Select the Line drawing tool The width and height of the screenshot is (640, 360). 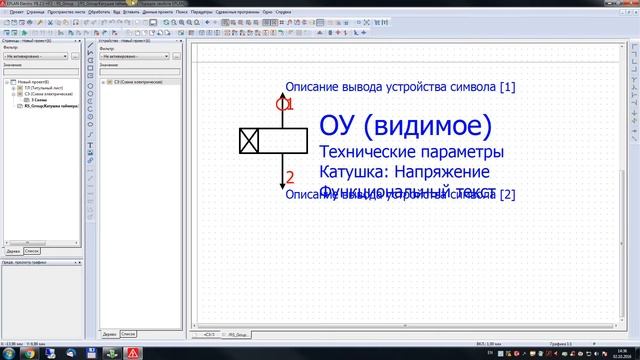(91, 45)
